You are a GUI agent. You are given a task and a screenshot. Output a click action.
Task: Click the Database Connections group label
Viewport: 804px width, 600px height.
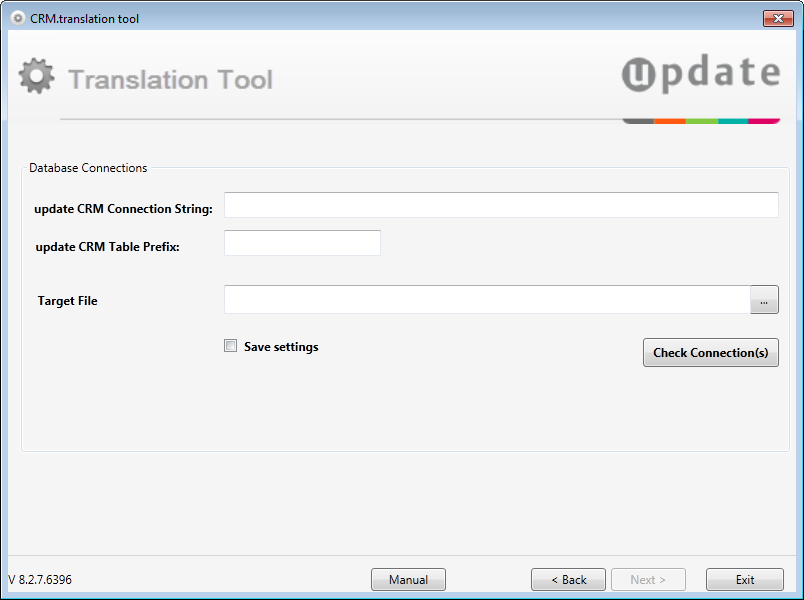click(88, 168)
